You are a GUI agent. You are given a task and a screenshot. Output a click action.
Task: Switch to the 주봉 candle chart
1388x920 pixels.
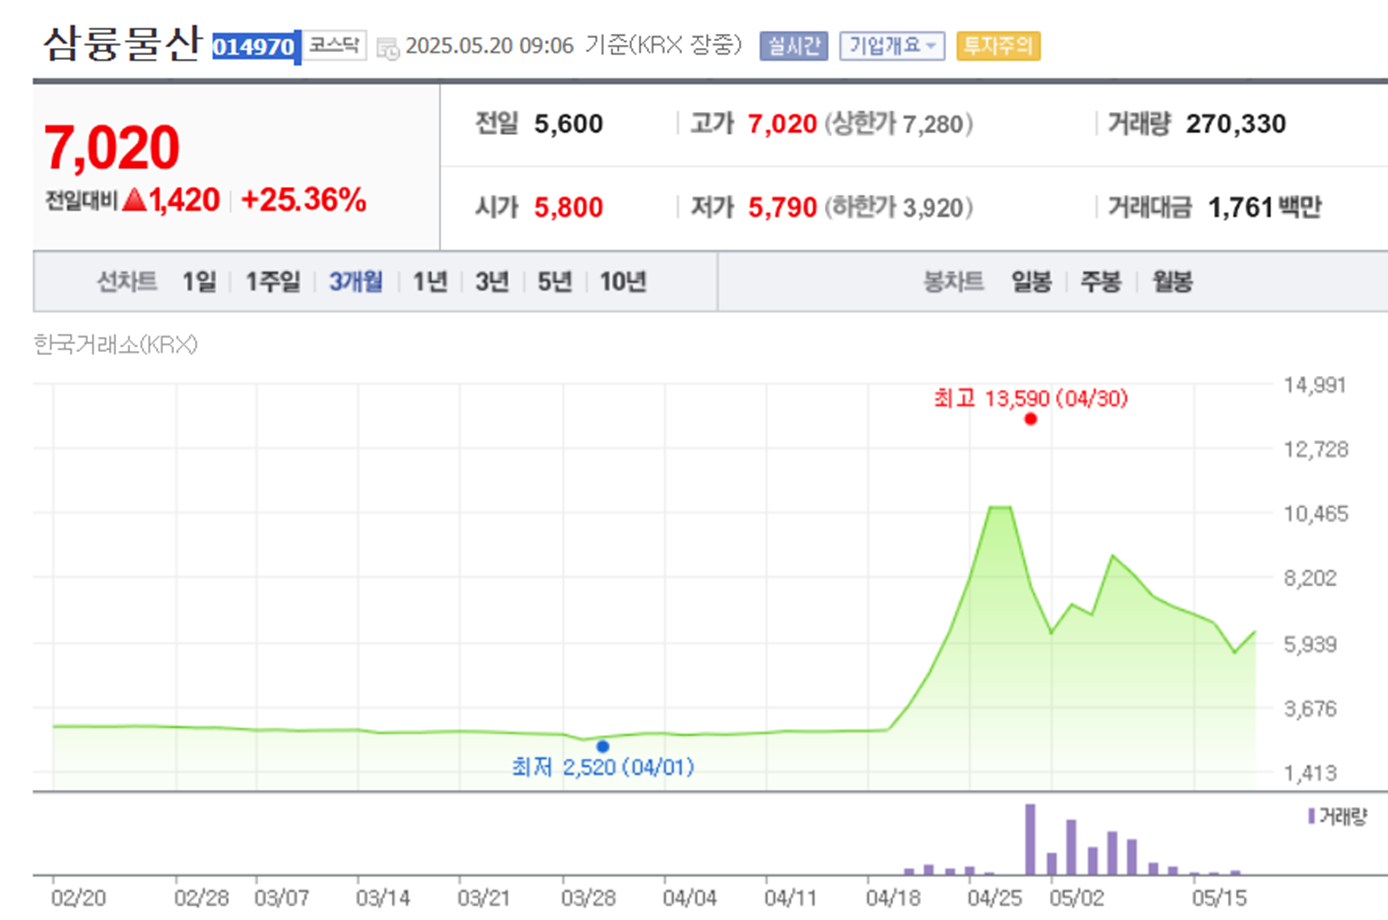coord(1101,282)
